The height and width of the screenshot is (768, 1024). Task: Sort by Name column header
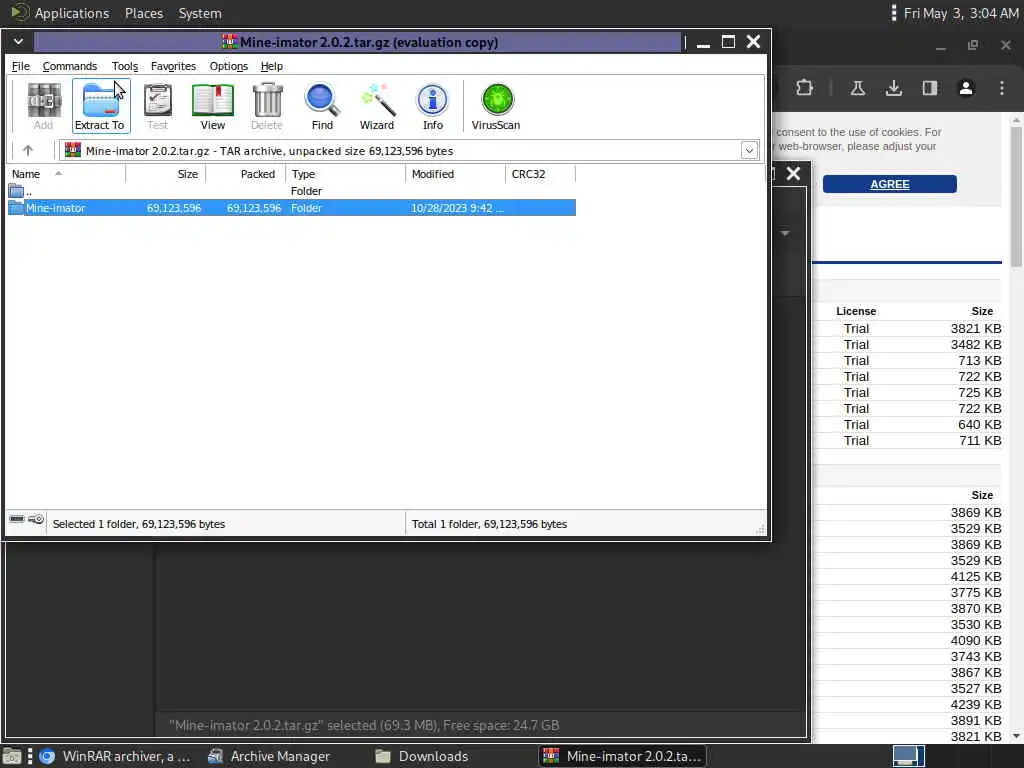point(65,174)
